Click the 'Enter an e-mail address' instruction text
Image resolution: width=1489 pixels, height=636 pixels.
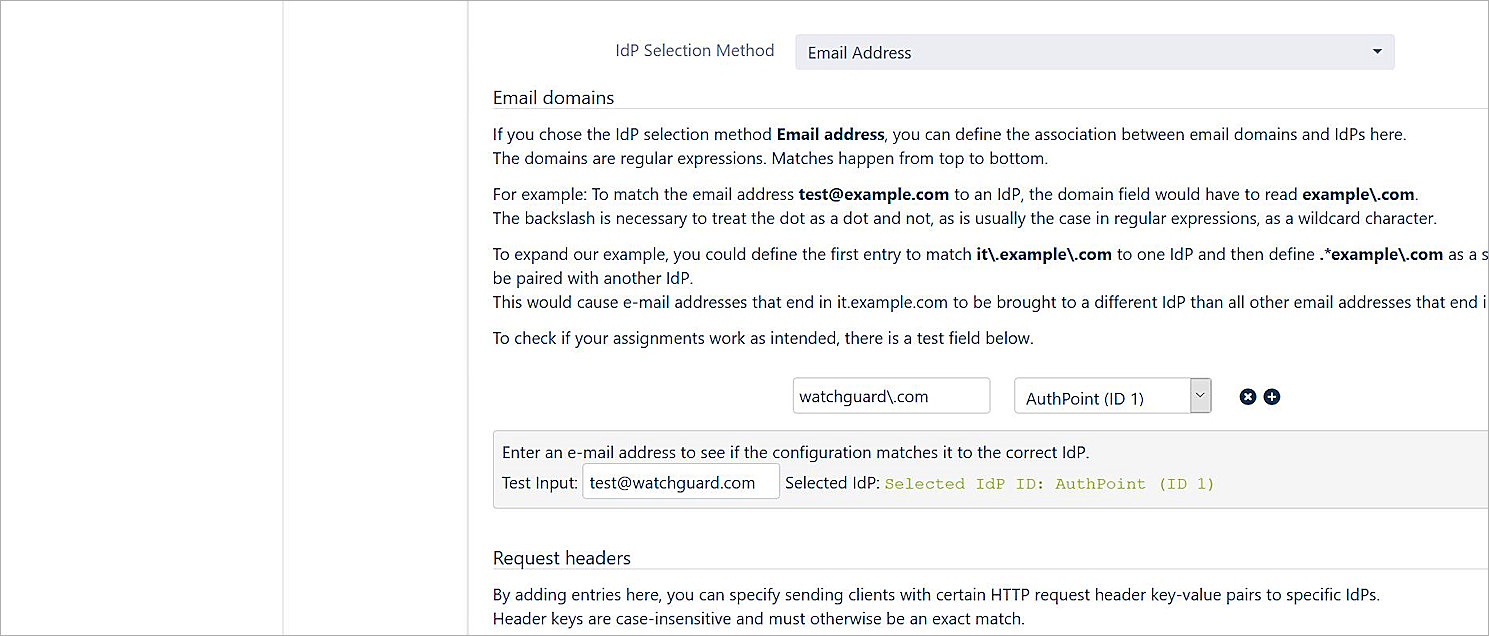[x=795, y=452]
